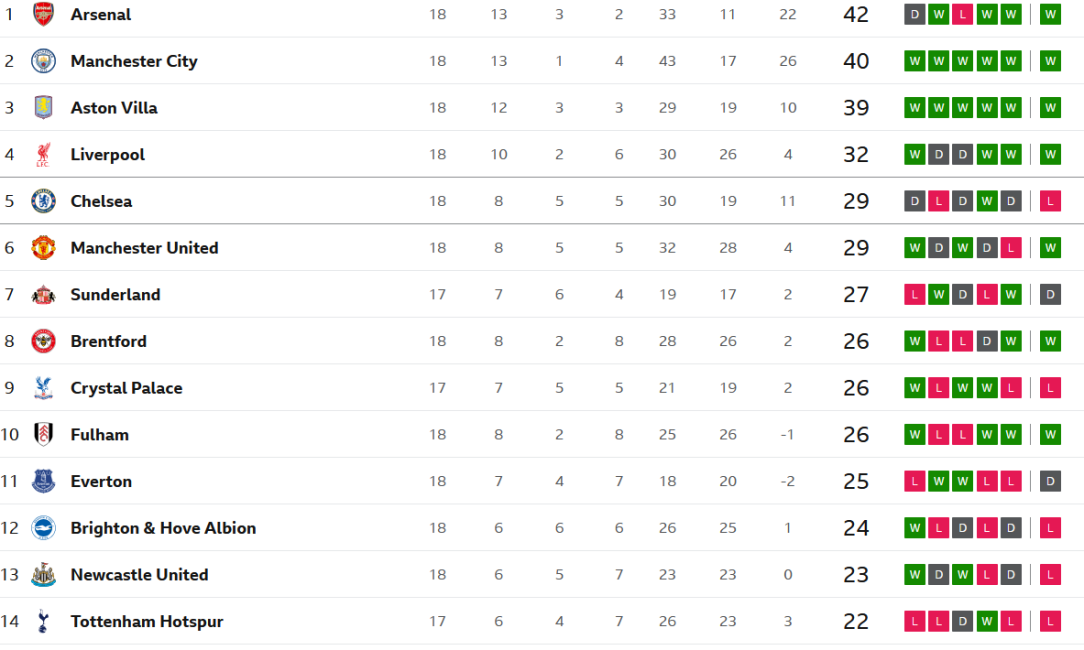The image size is (1084, 650).
Task: Click the Arsenal club crest
Action: pyautogui.click(x=44, y=14)
